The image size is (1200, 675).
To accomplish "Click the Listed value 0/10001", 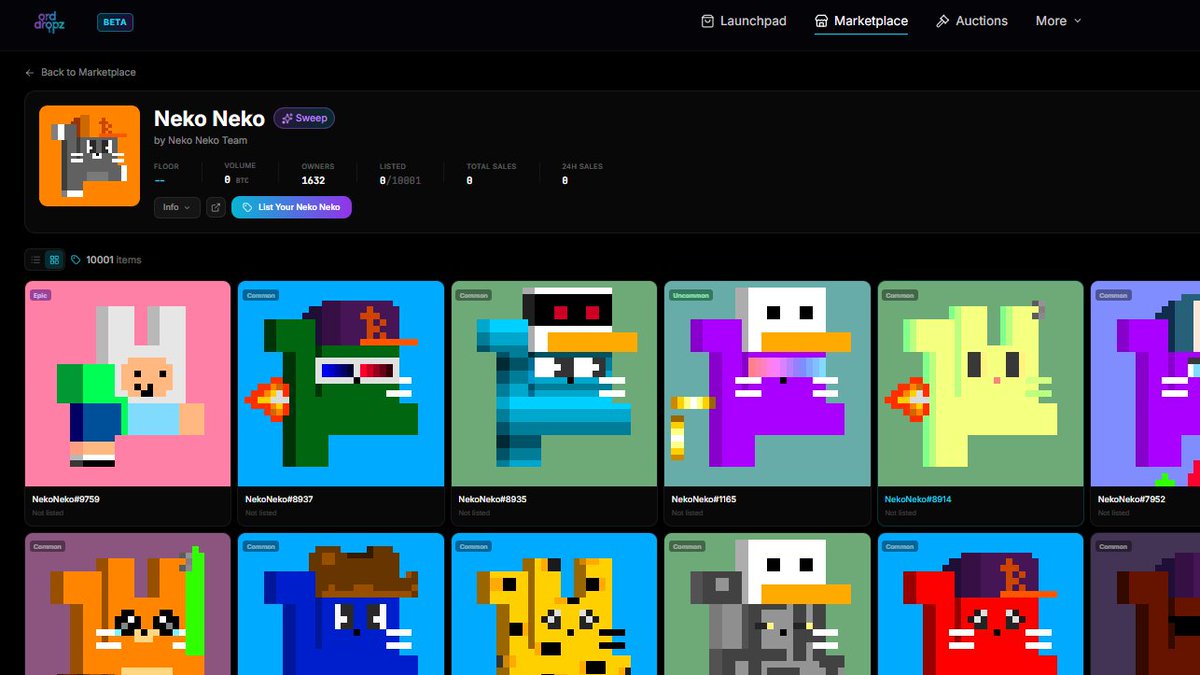I will 400,180.
